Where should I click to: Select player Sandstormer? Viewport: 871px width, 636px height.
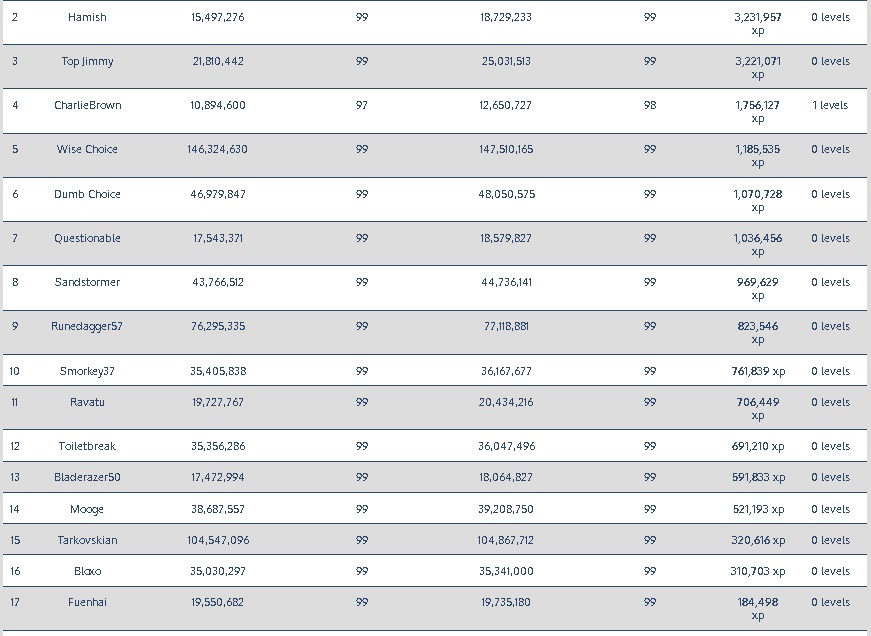point(87,282)
